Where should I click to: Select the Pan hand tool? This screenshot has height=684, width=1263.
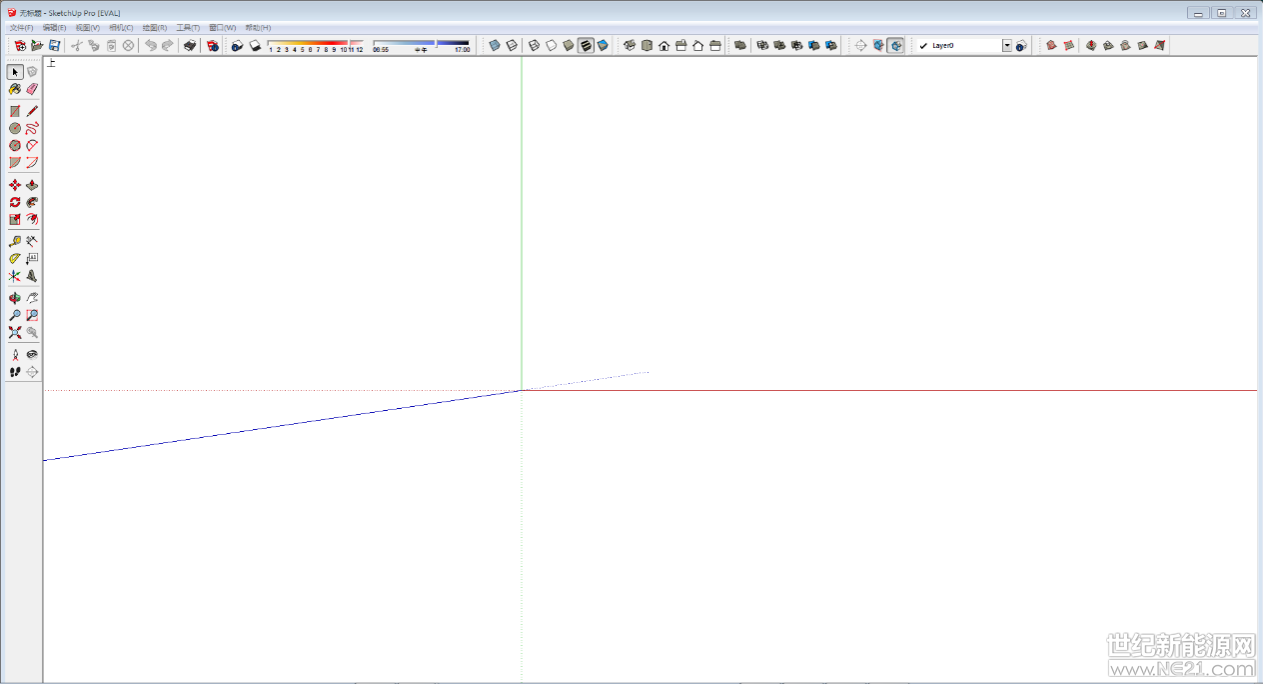pos(32,298)
